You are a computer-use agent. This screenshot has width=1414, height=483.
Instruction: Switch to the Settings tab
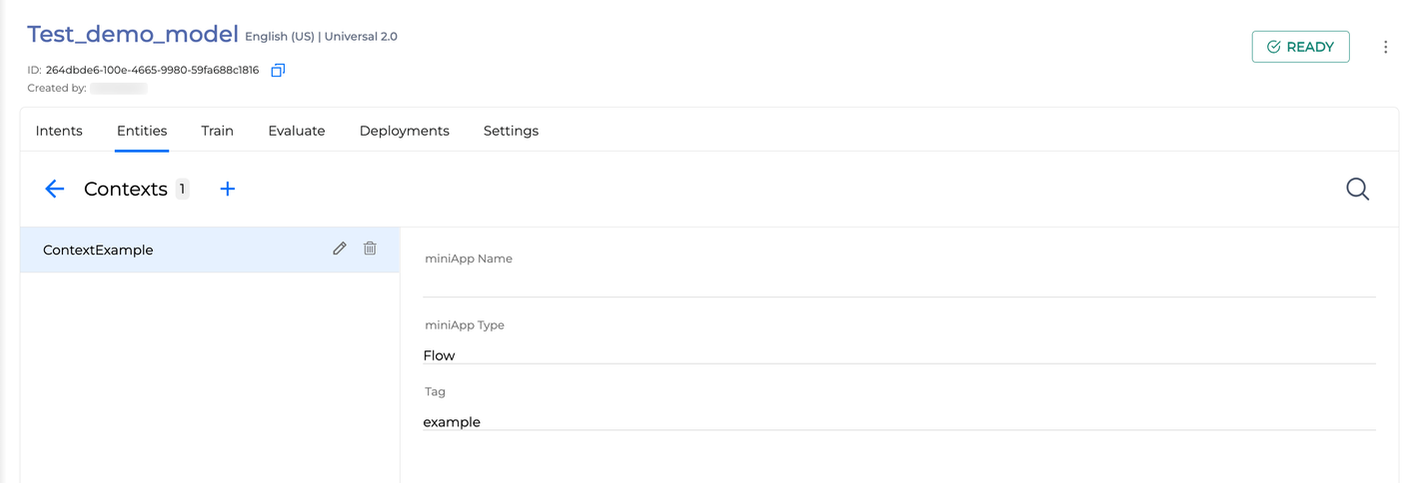pyautogui.click(x=511, y=131)
